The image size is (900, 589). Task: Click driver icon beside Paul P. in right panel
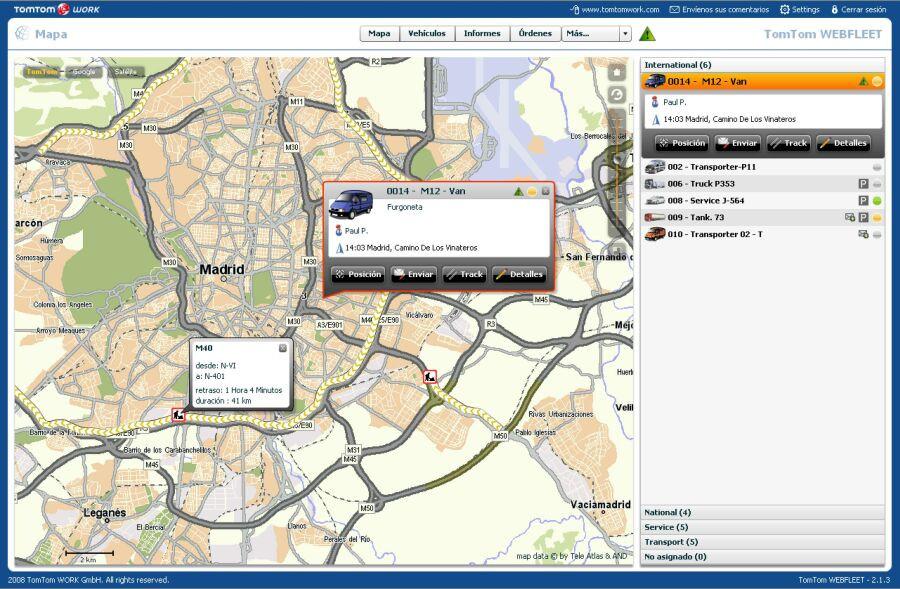point(655,102)
